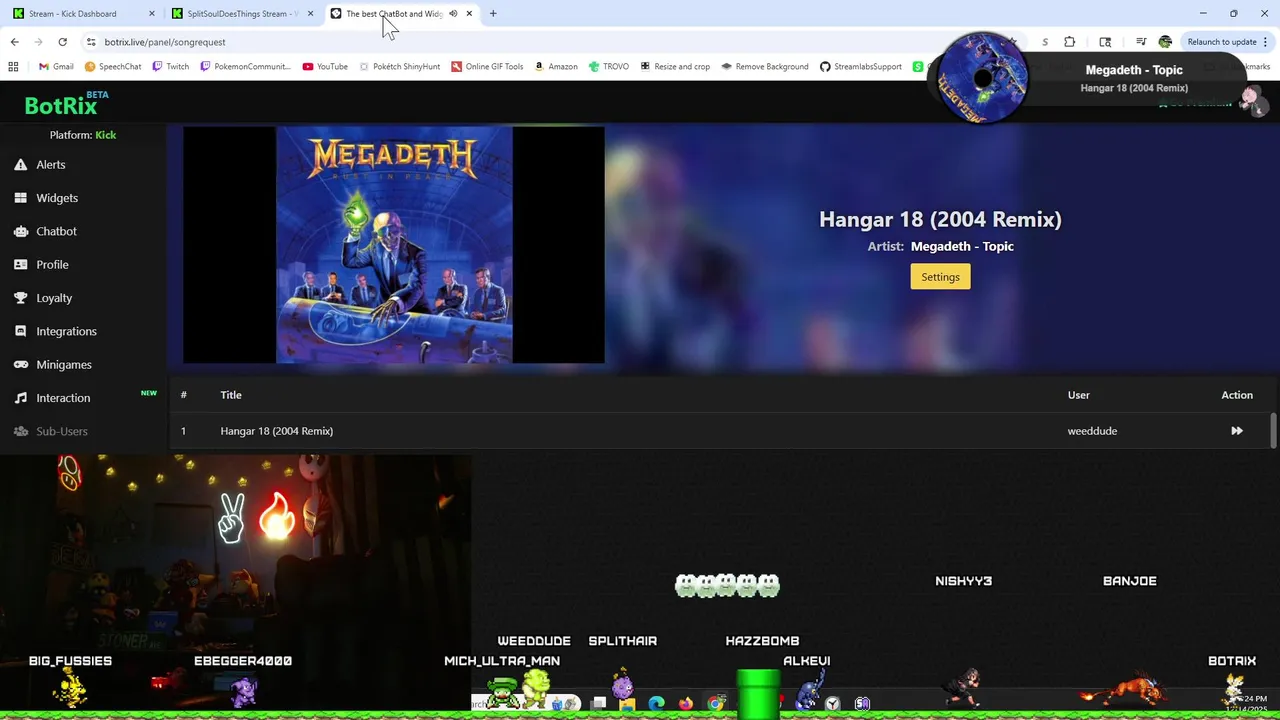1280x720 pixels.
Task: Open the Chrome extensions puzzle icon
Action: click(1070, 42)
